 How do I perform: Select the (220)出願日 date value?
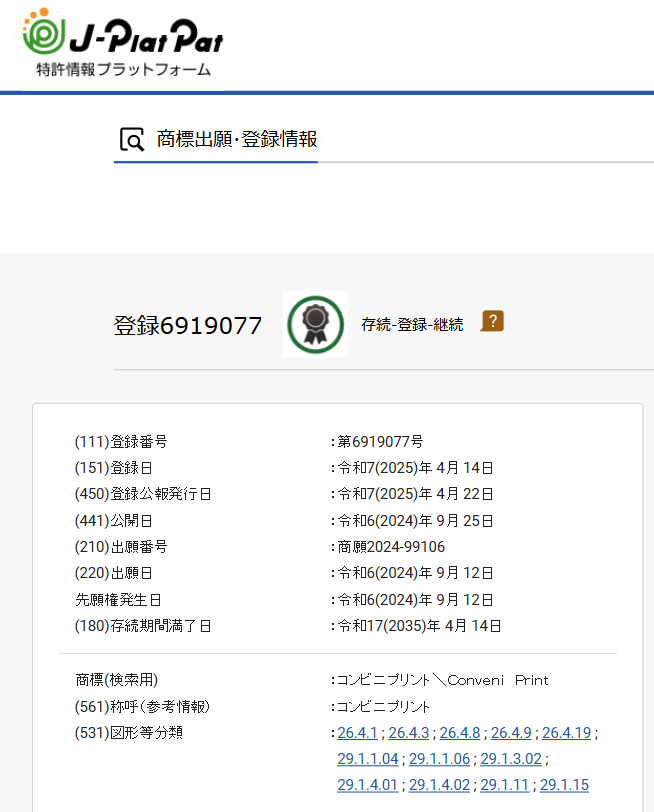click(416, 573)
